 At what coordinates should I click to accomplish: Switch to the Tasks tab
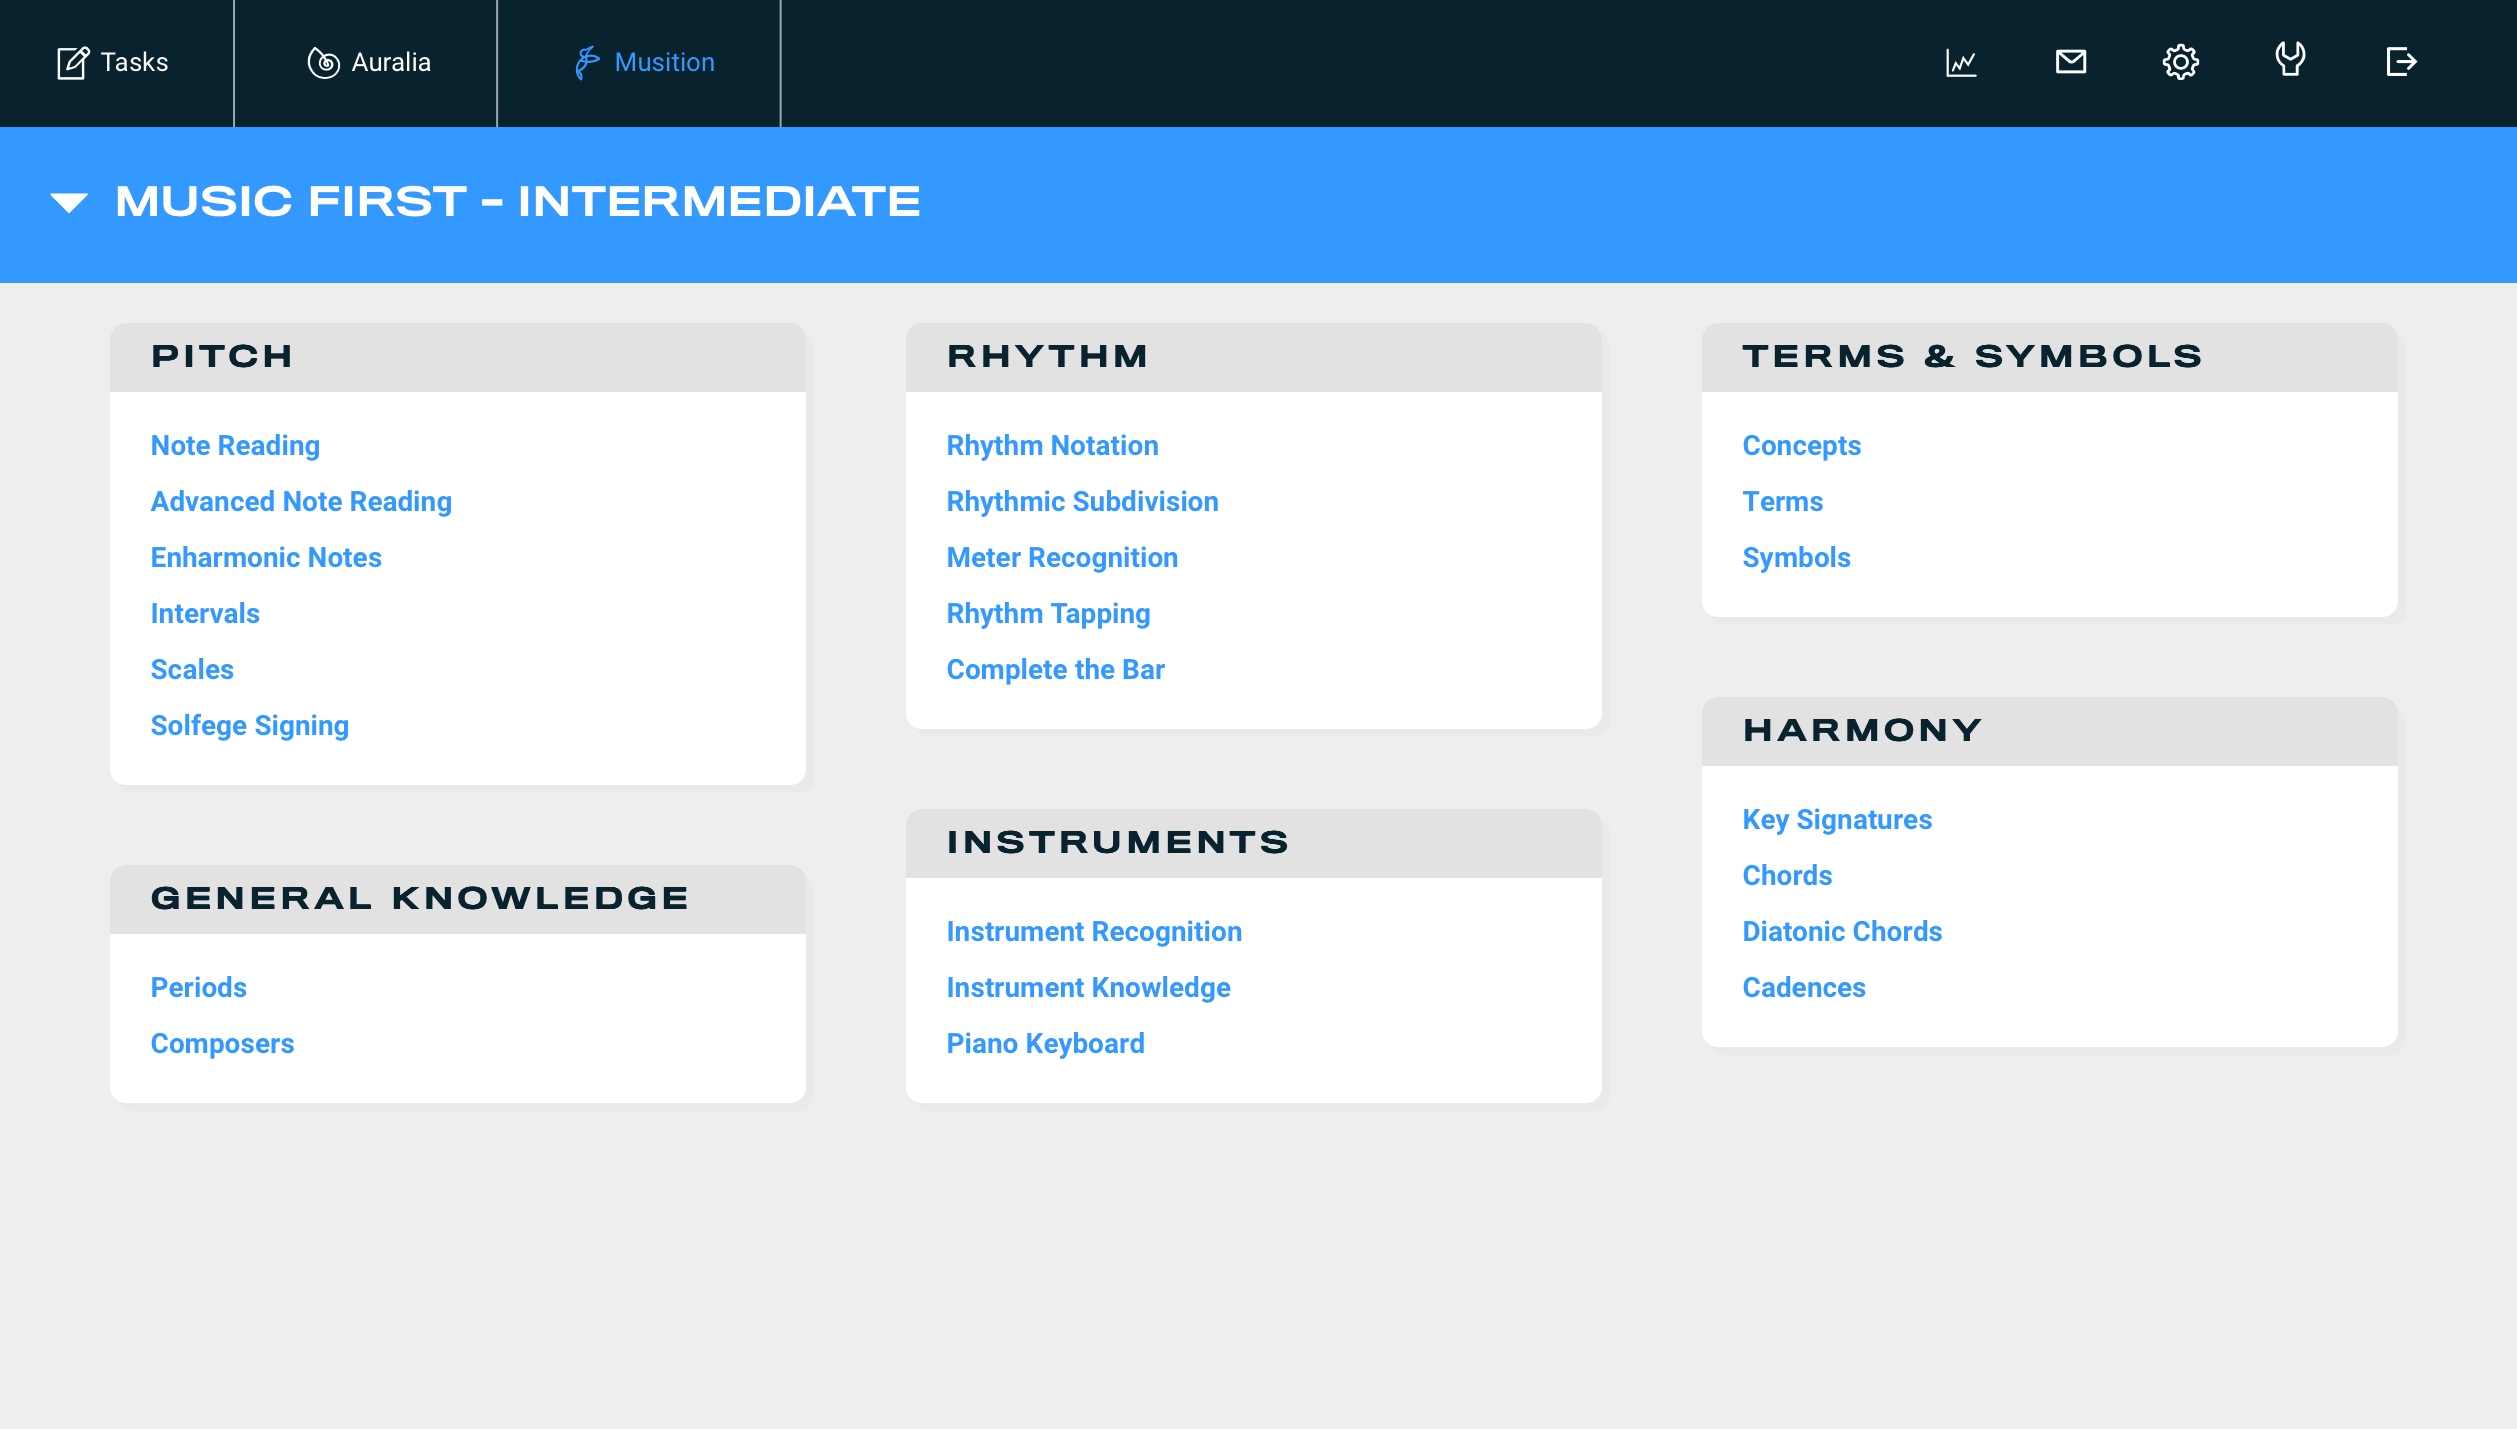[x=134, y=63]
